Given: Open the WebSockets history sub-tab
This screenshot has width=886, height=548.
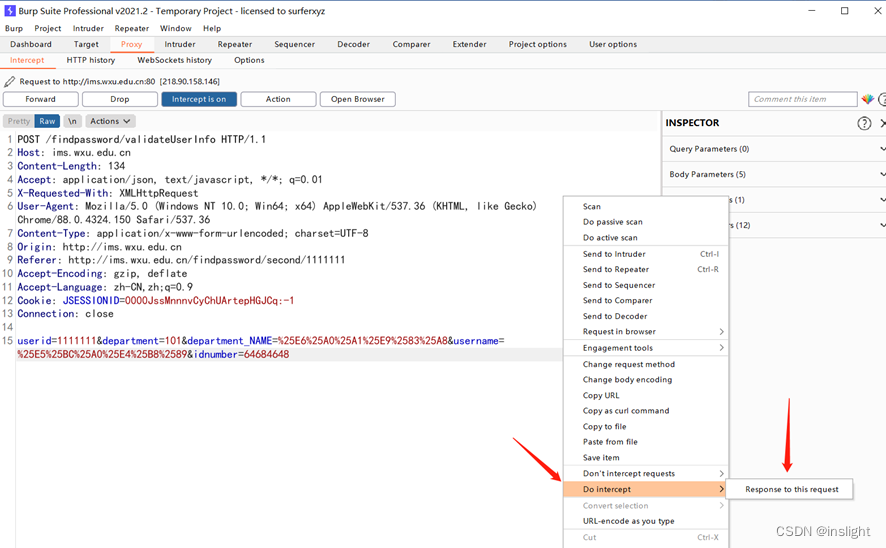Looking at the screenshot, I should (175, 60).
